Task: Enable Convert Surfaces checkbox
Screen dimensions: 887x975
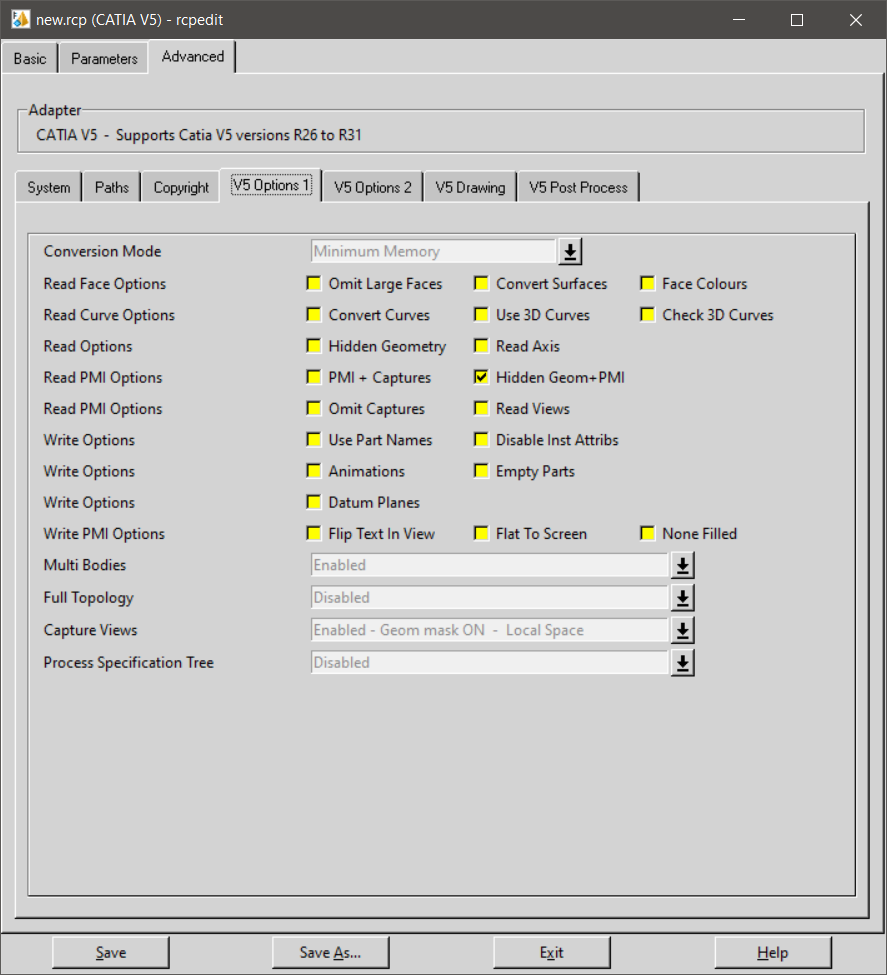Action: point(481,284)
